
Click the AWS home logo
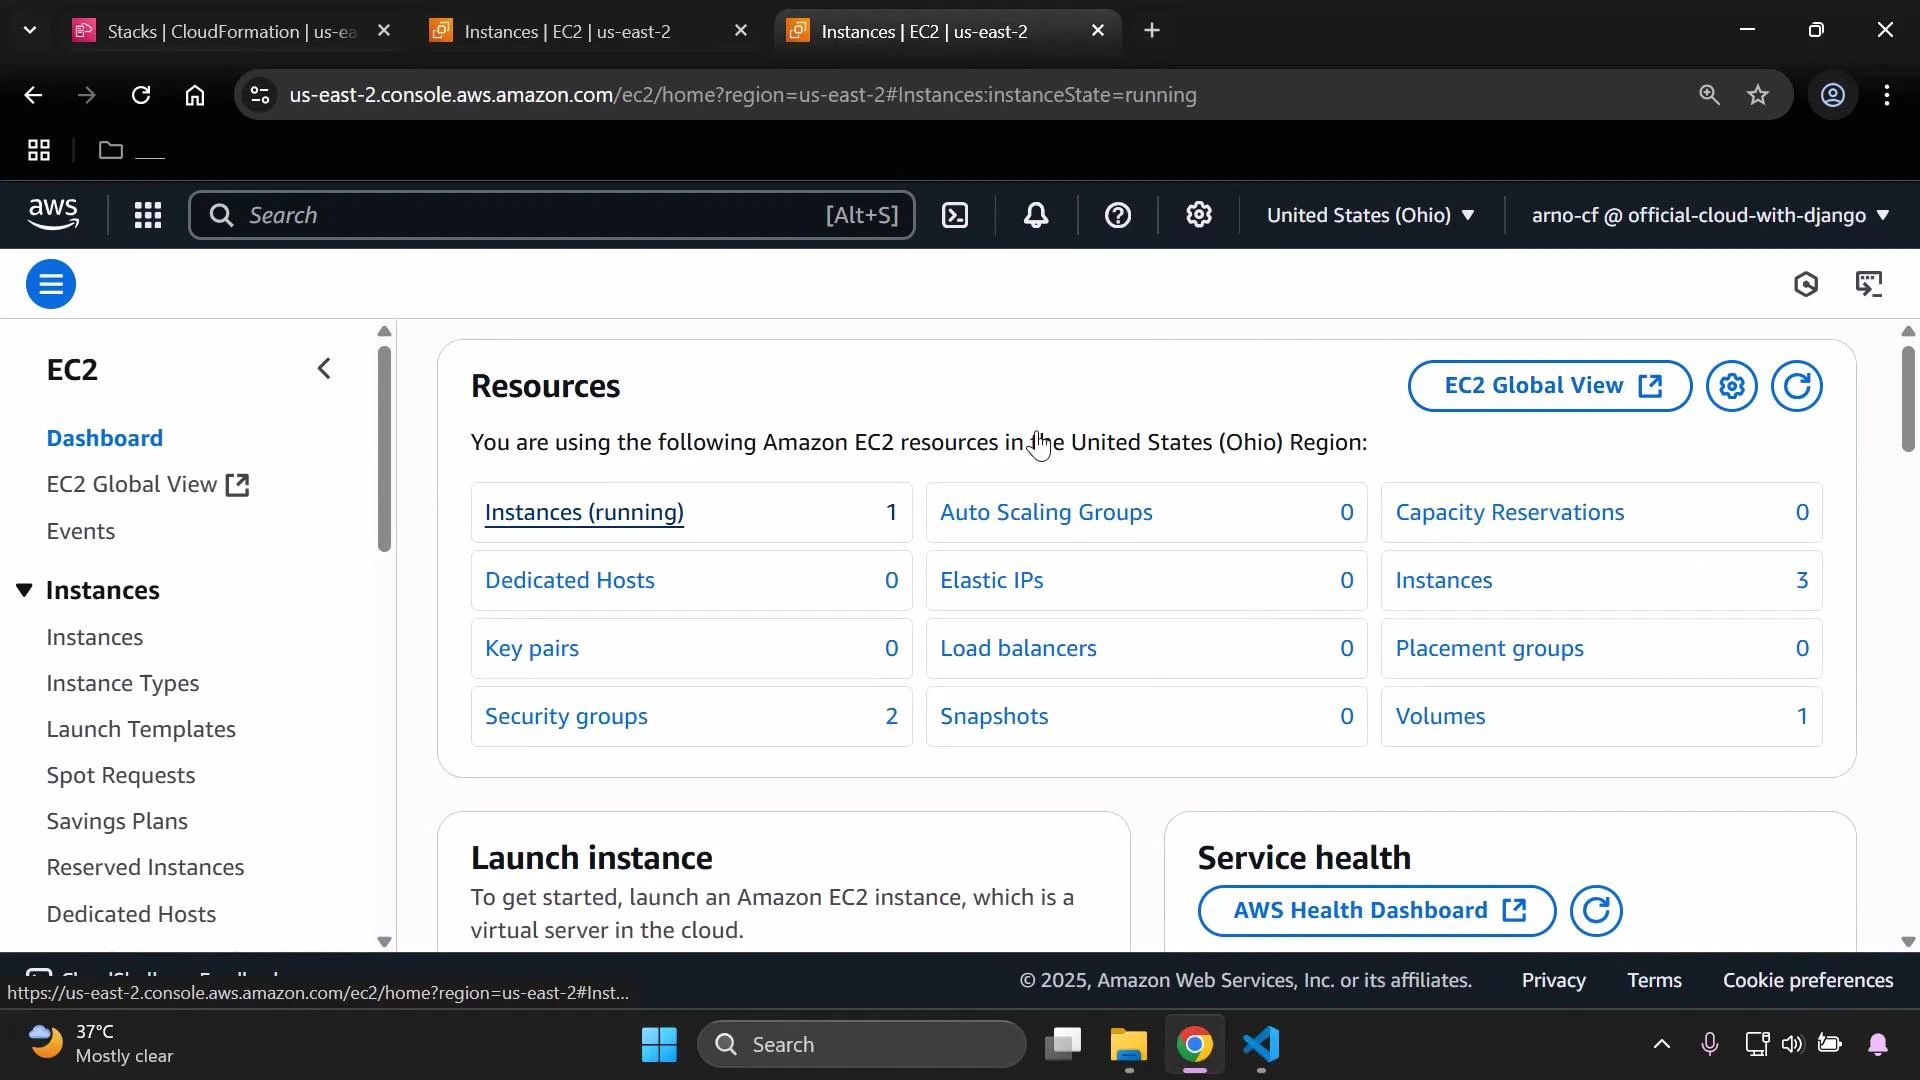point(52,214)
